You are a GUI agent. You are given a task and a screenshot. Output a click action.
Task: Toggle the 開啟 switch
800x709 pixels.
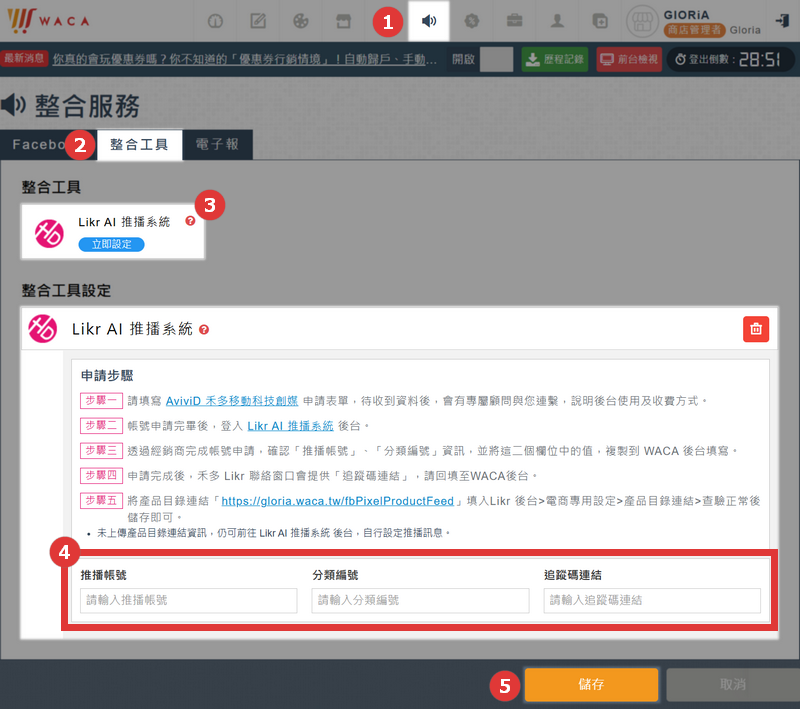[x=496, y=59]
